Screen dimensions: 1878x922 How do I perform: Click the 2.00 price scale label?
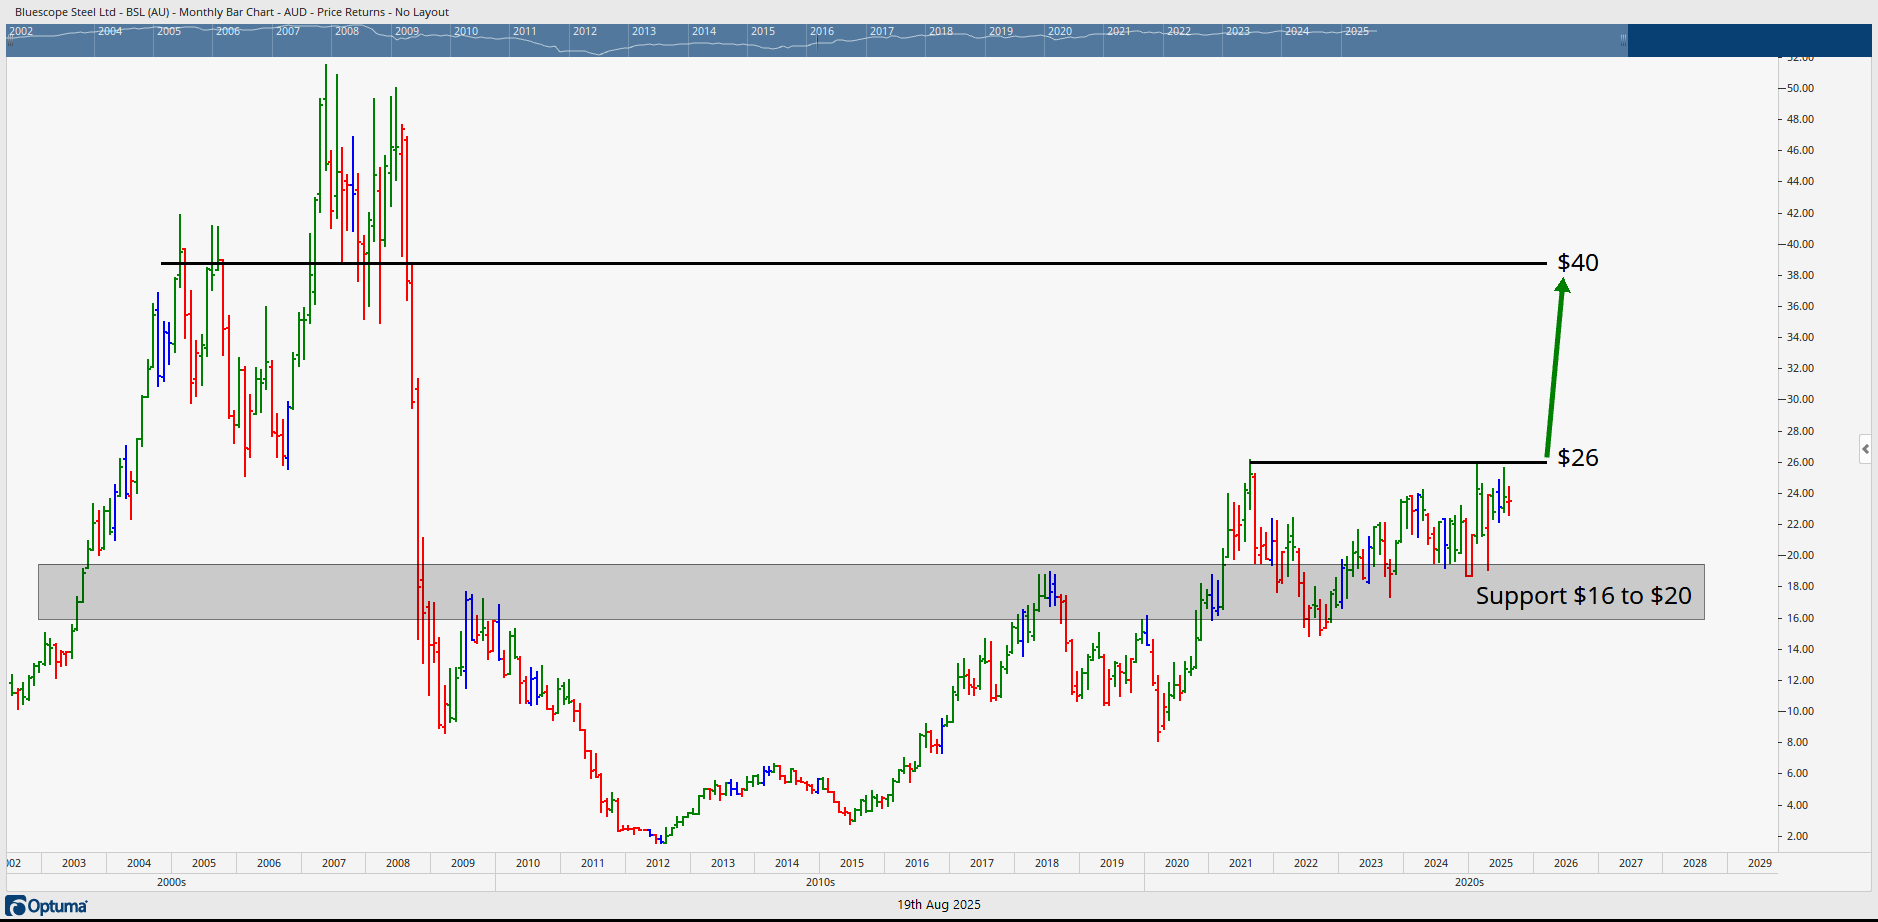click(x=1797, y=836)
